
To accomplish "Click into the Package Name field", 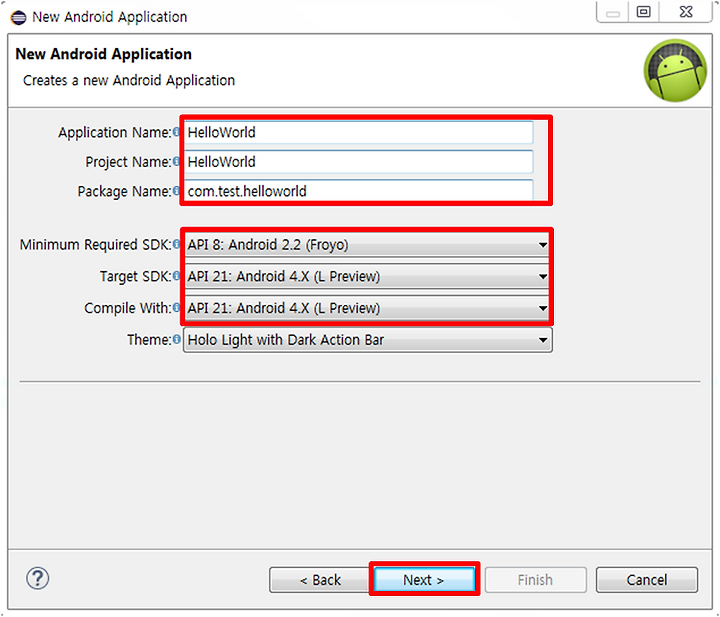I will click(359, 191).
